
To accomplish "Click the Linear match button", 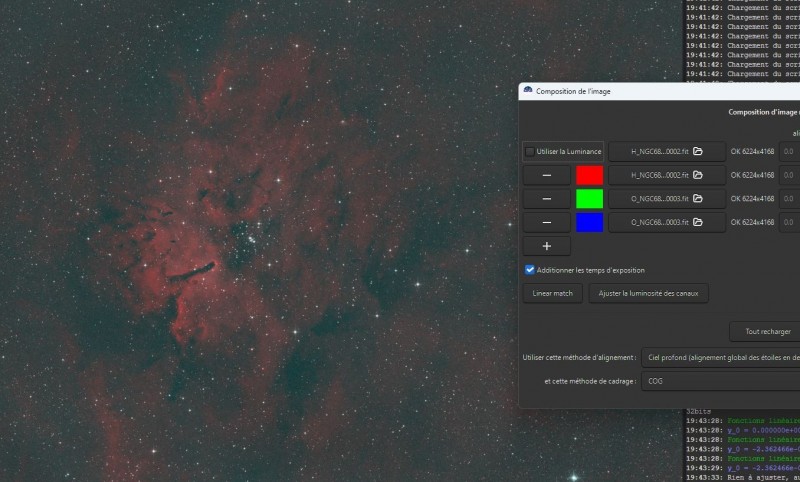I will click(x=553, y=293).
